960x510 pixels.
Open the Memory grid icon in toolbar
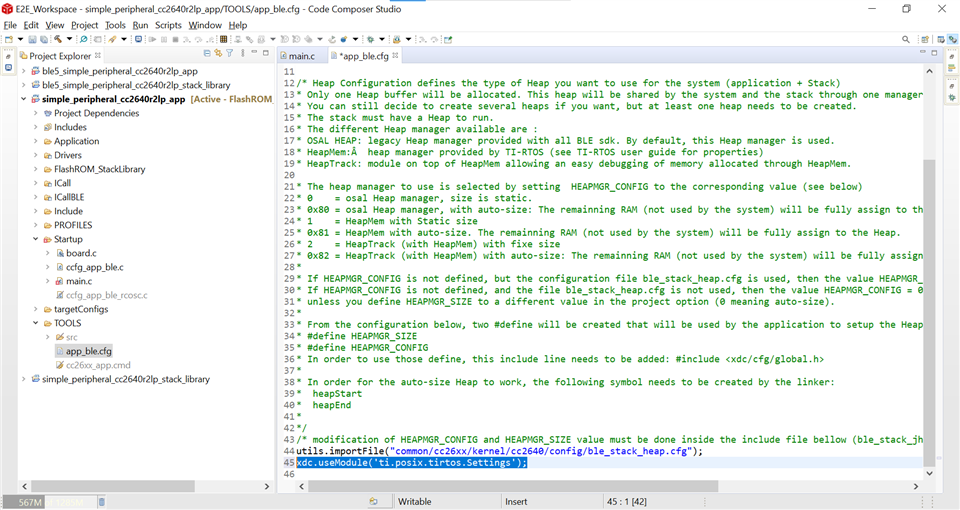[223, 39]
